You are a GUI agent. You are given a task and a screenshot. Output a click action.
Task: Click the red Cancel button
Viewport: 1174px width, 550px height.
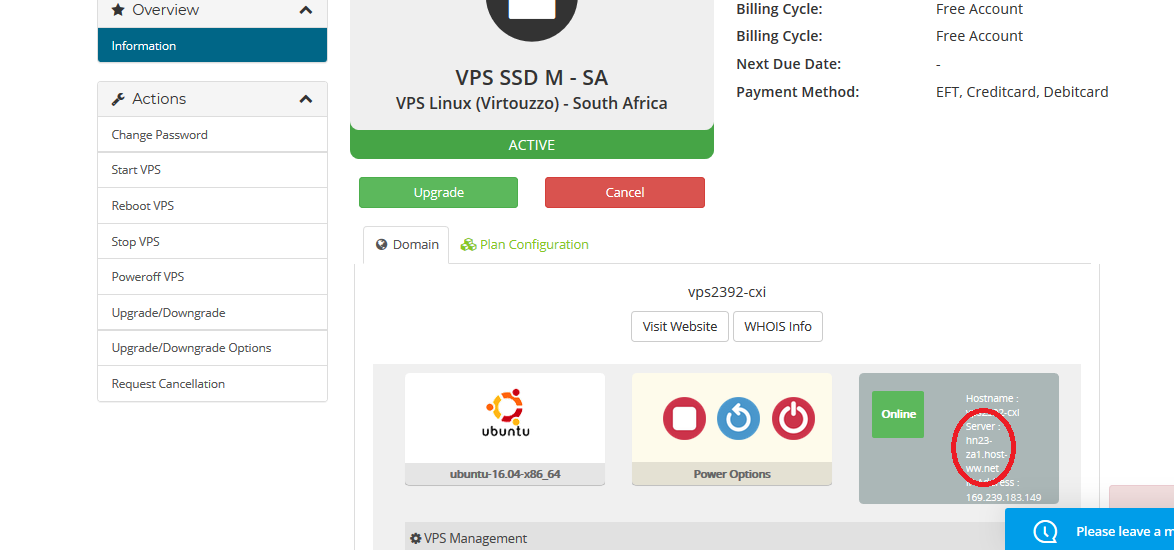pos(624,192)
